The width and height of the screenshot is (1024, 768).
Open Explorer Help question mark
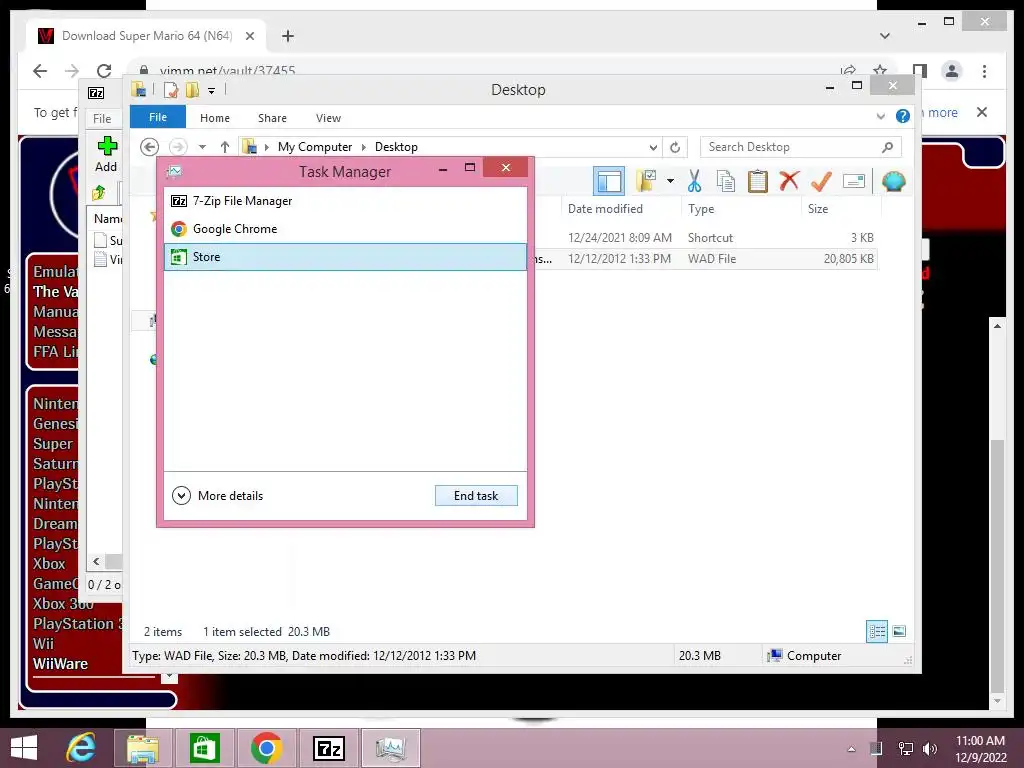click(x=903, y=116)
